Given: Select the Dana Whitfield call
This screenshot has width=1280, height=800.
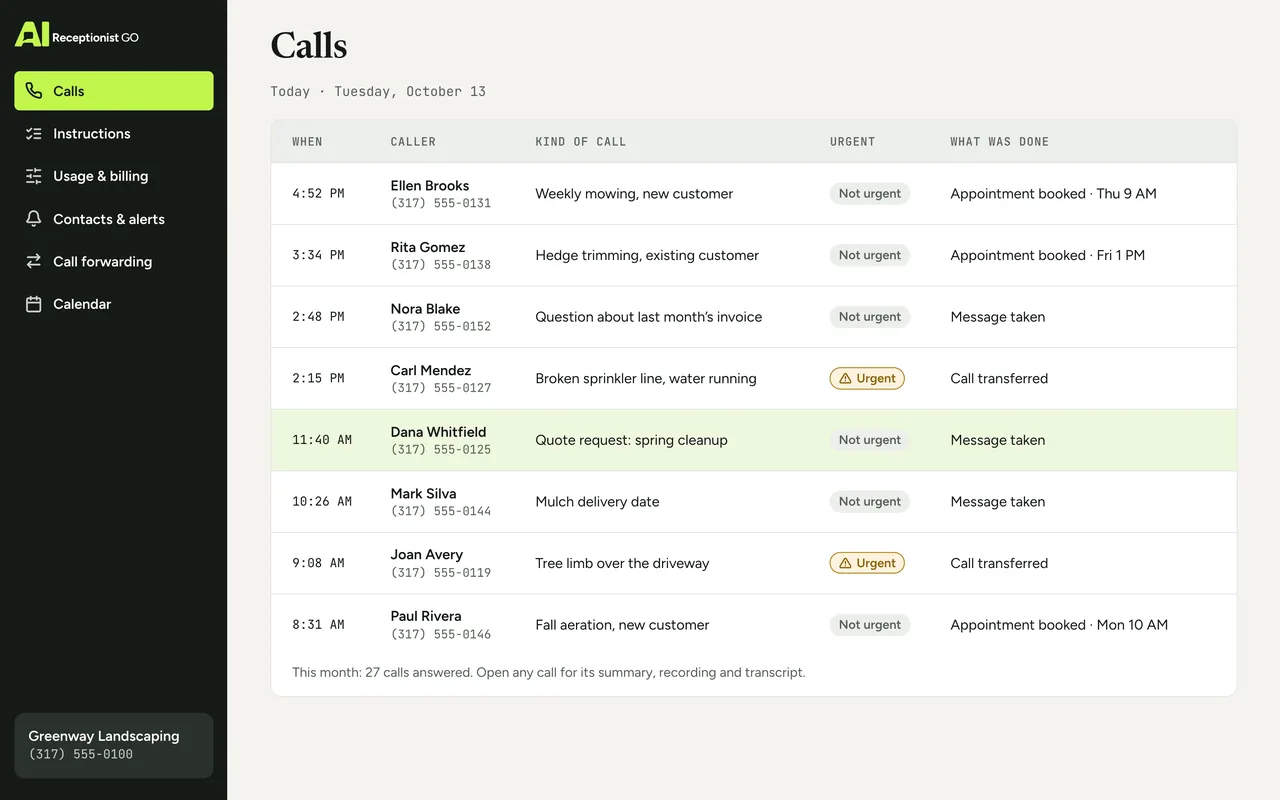Looking at the screenshot, I should (x=754, y=440).
